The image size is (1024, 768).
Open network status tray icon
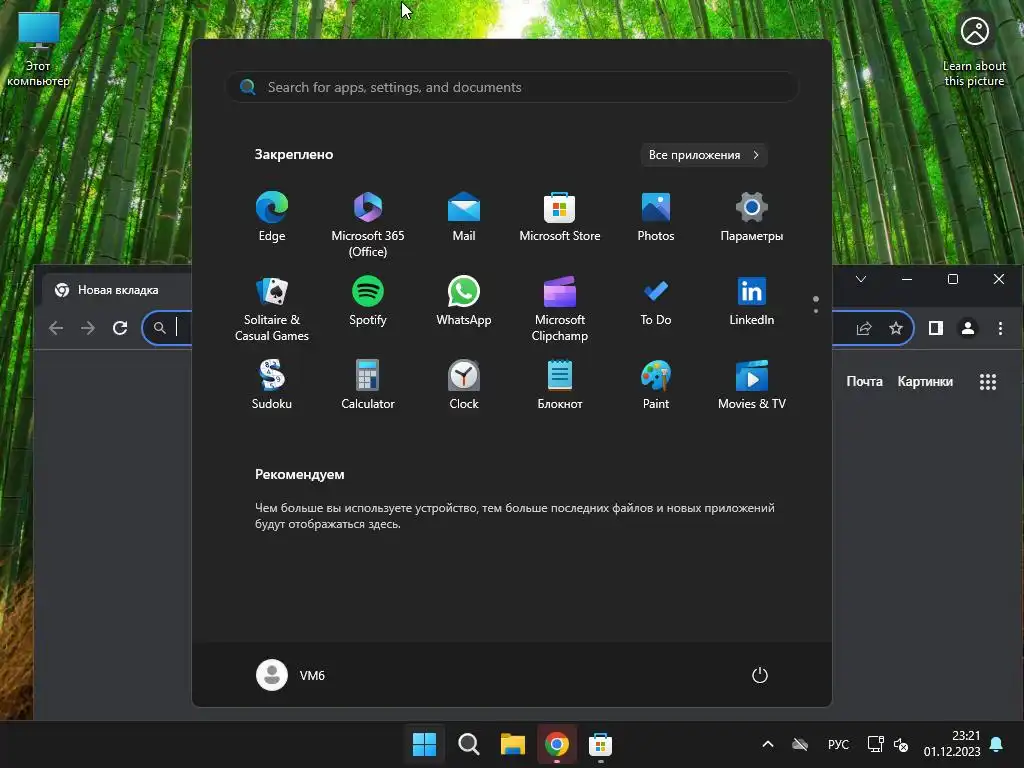coord(875,744)
